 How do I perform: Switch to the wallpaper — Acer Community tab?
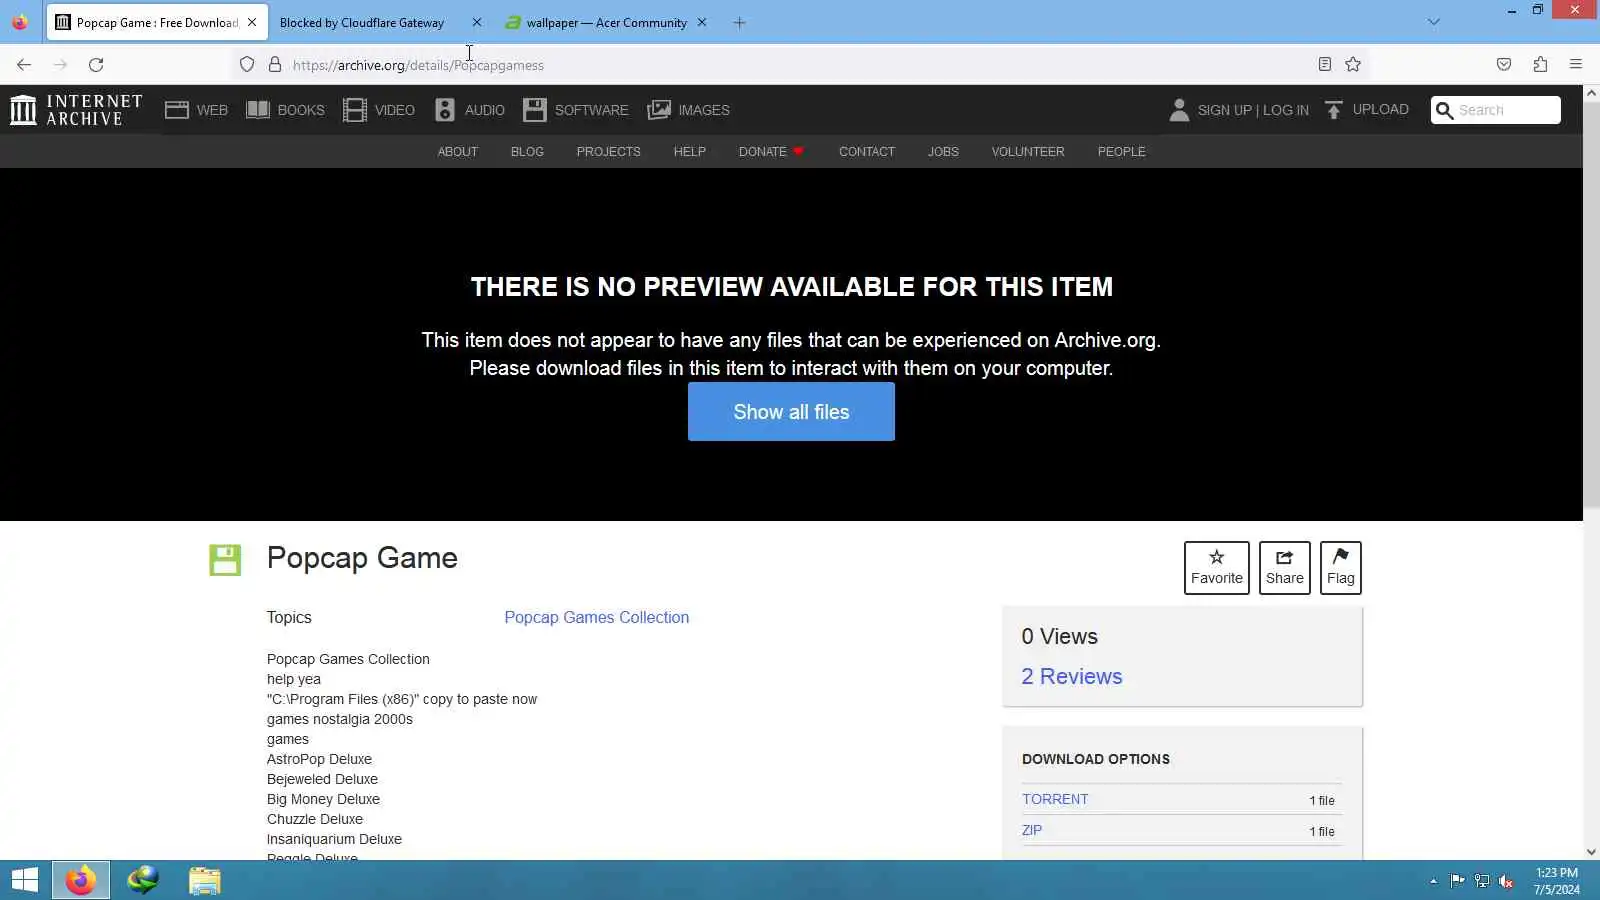coord(606,22)
